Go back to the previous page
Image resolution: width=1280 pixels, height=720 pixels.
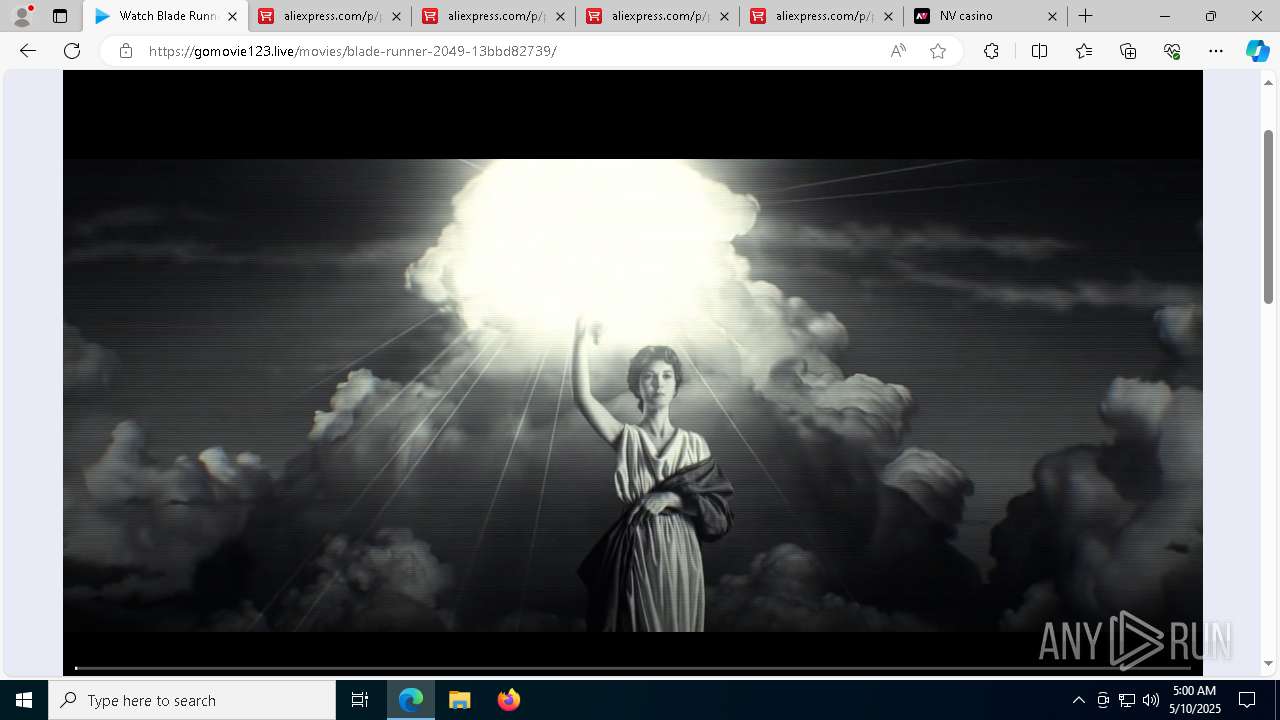tap(28, 51)
